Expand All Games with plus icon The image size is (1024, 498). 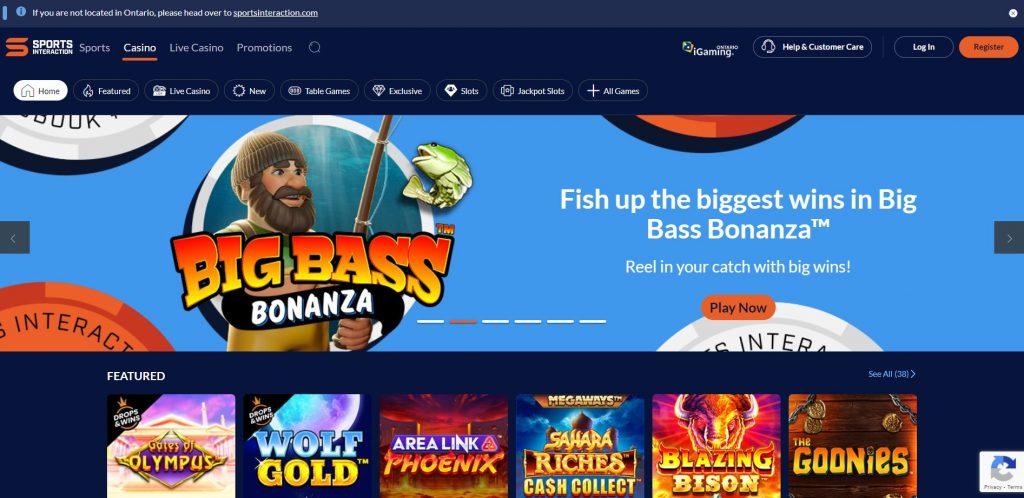[x=613, y=91]
